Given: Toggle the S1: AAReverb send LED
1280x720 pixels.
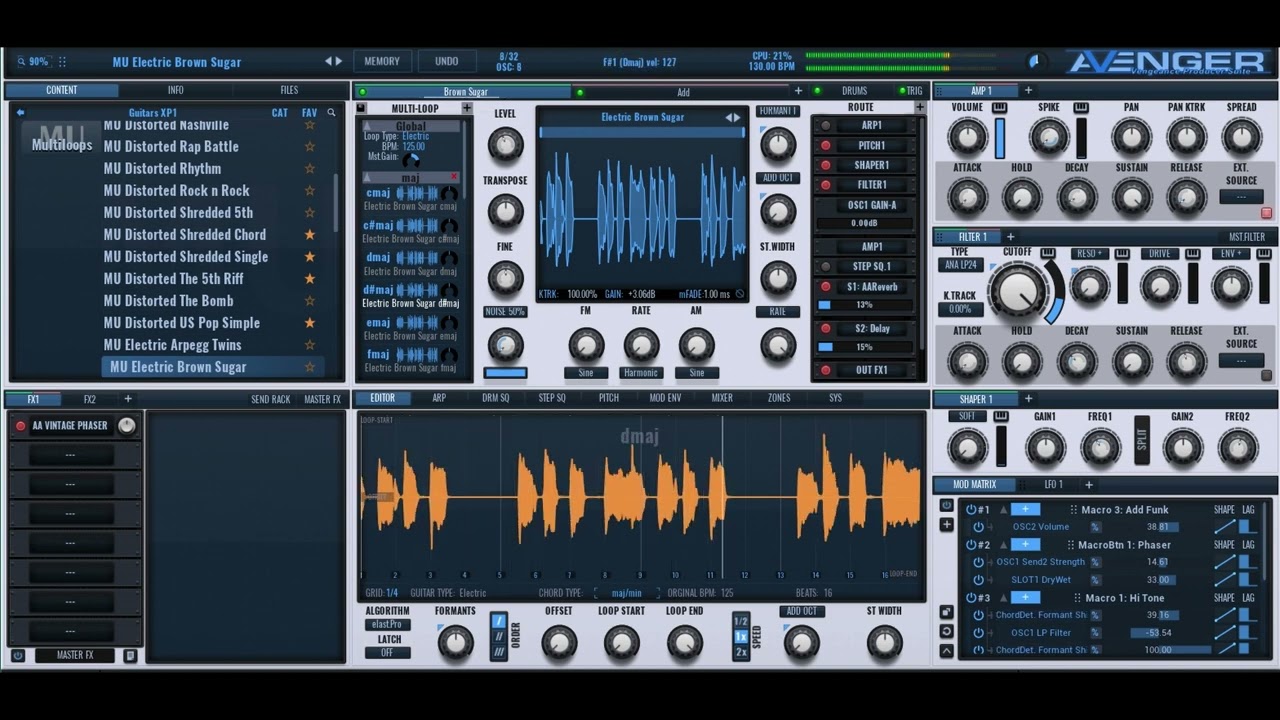Looking at the screenshot, I should 826,287.
